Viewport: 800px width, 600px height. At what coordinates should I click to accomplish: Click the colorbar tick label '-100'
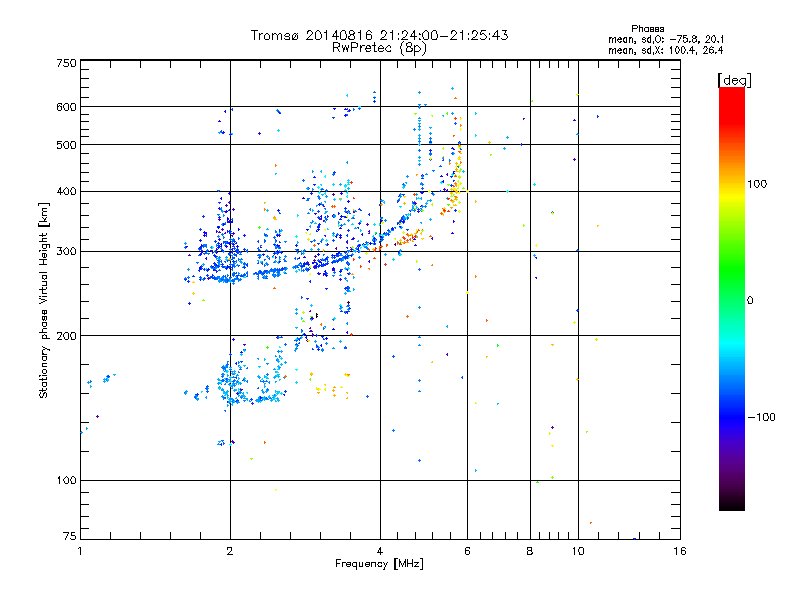[762, 417]
